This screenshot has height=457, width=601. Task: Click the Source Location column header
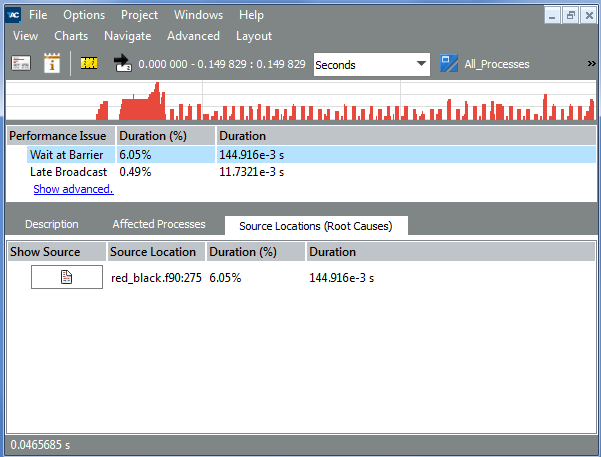155,252
